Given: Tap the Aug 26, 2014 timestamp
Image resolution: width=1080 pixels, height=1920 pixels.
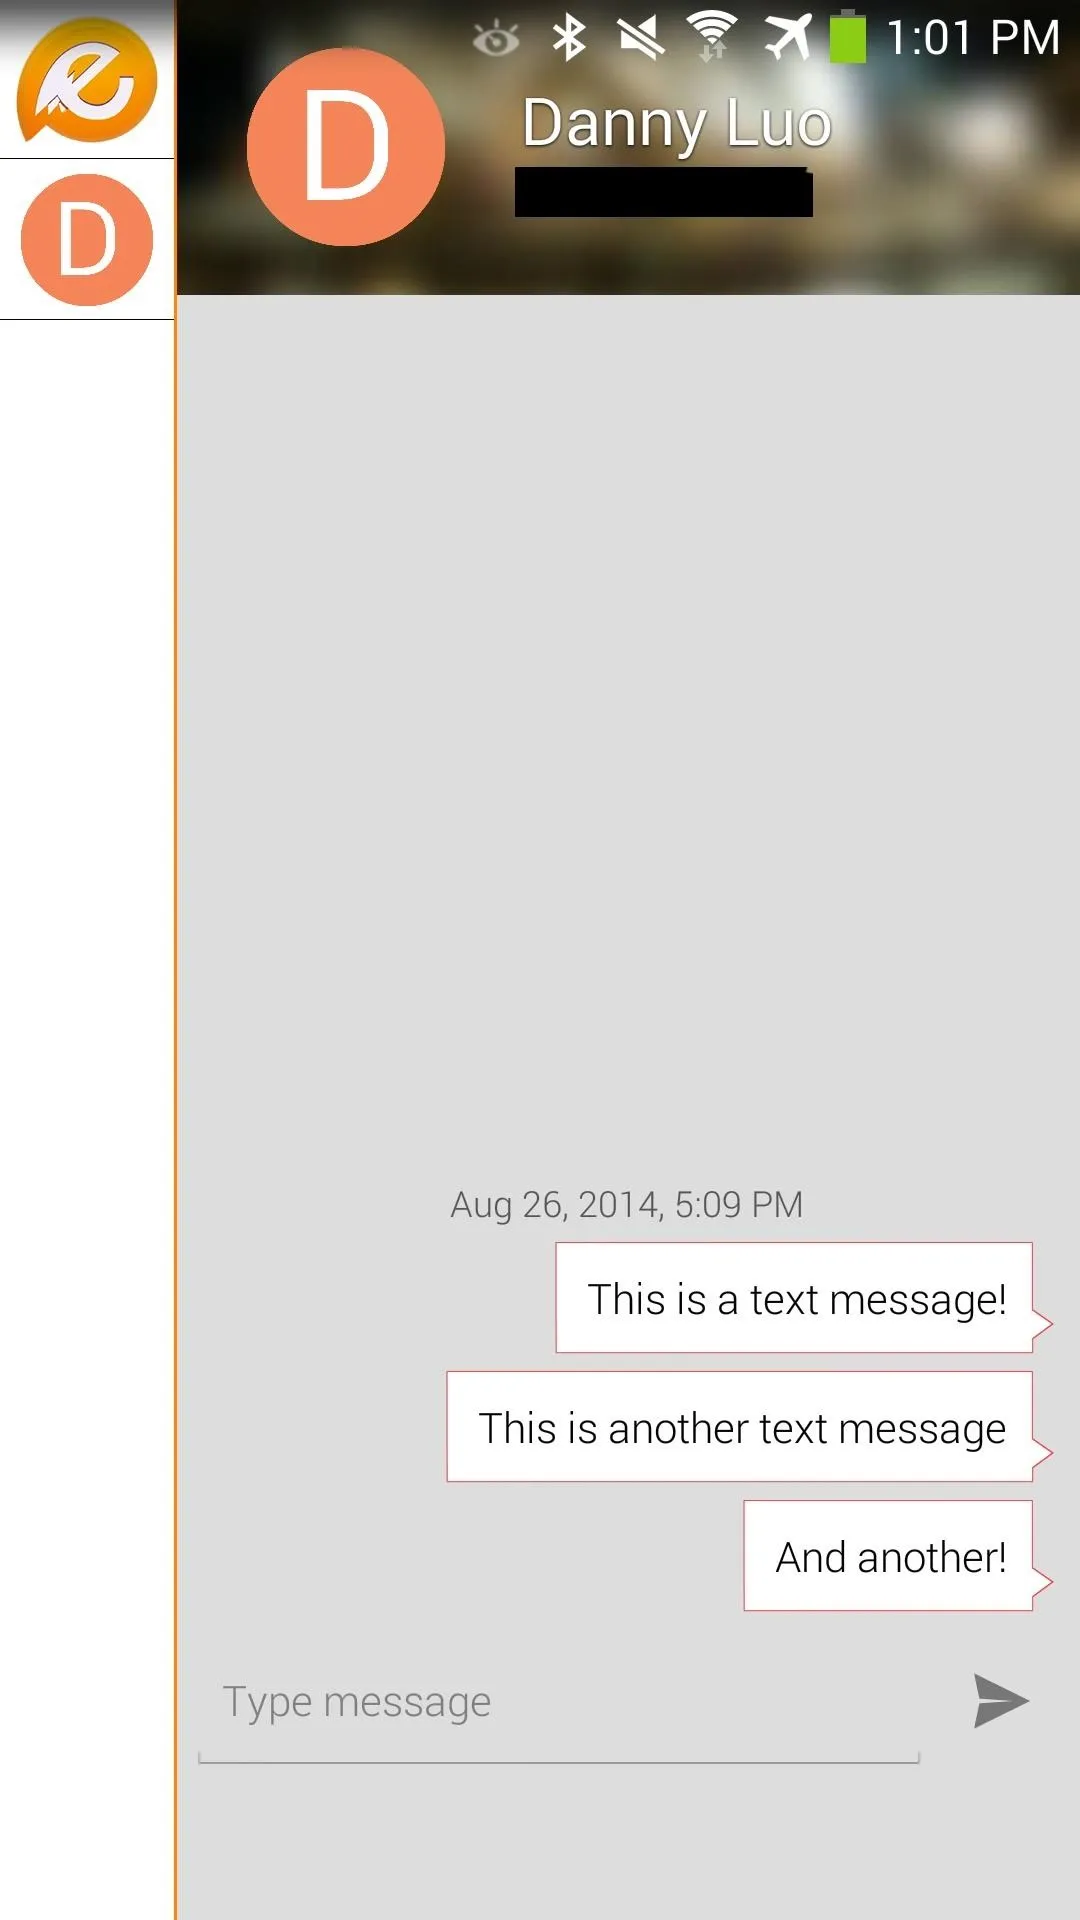Looking at the screenshot, I should click(x=627, y=1205).
